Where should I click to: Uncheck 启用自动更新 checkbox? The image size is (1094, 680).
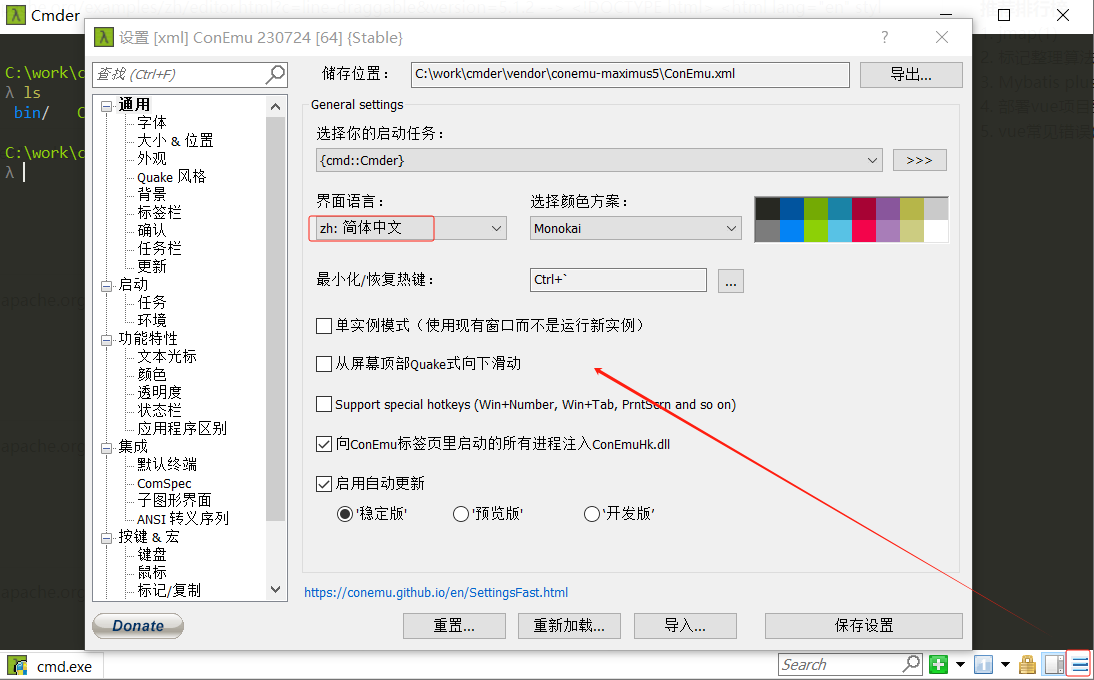(x=324, y=484)
